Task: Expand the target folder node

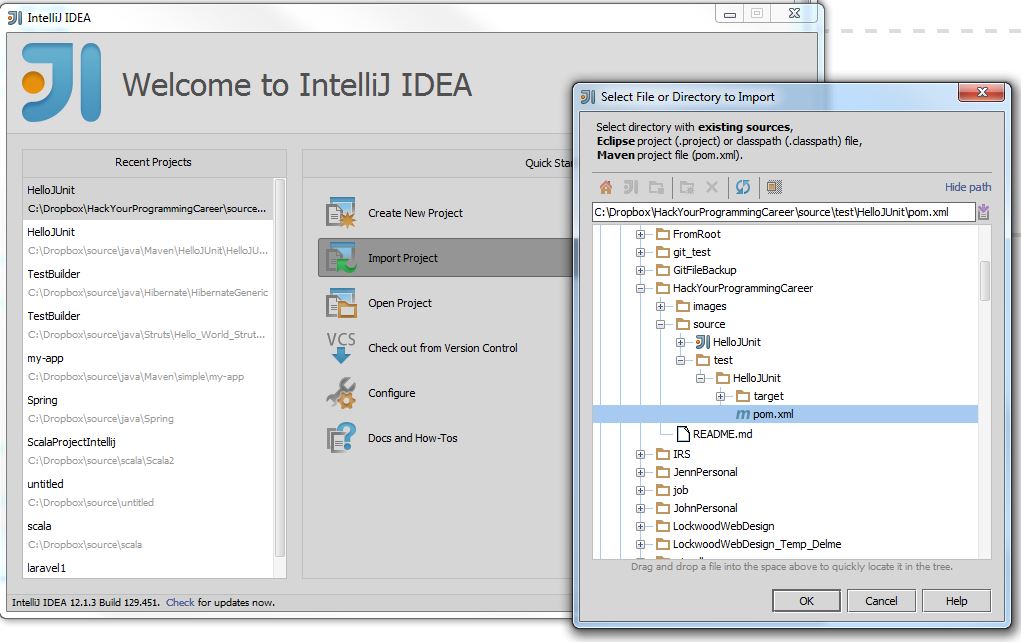Action: coord(720,397)
